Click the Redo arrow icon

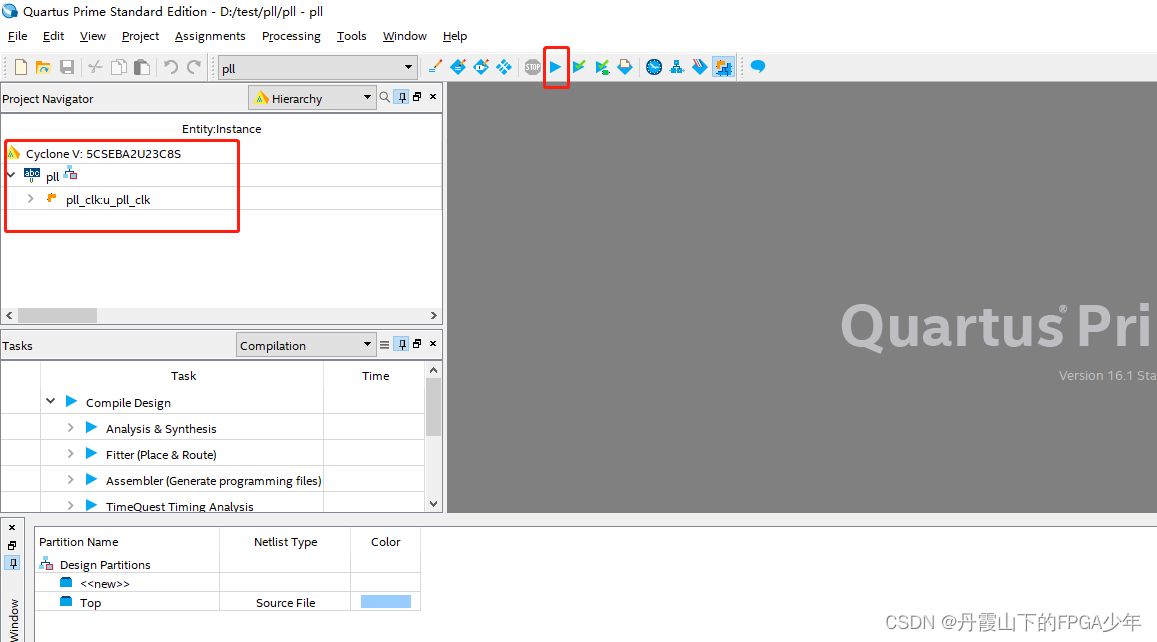(194, 67)
